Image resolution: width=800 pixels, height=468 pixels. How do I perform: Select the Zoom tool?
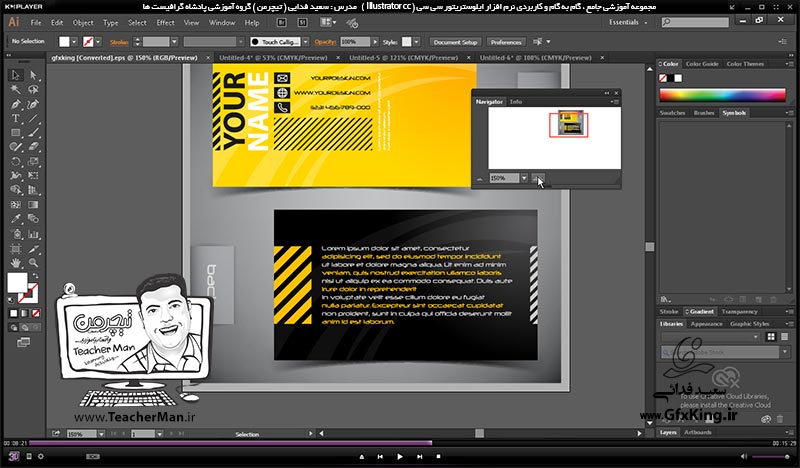tap(33, 263)
